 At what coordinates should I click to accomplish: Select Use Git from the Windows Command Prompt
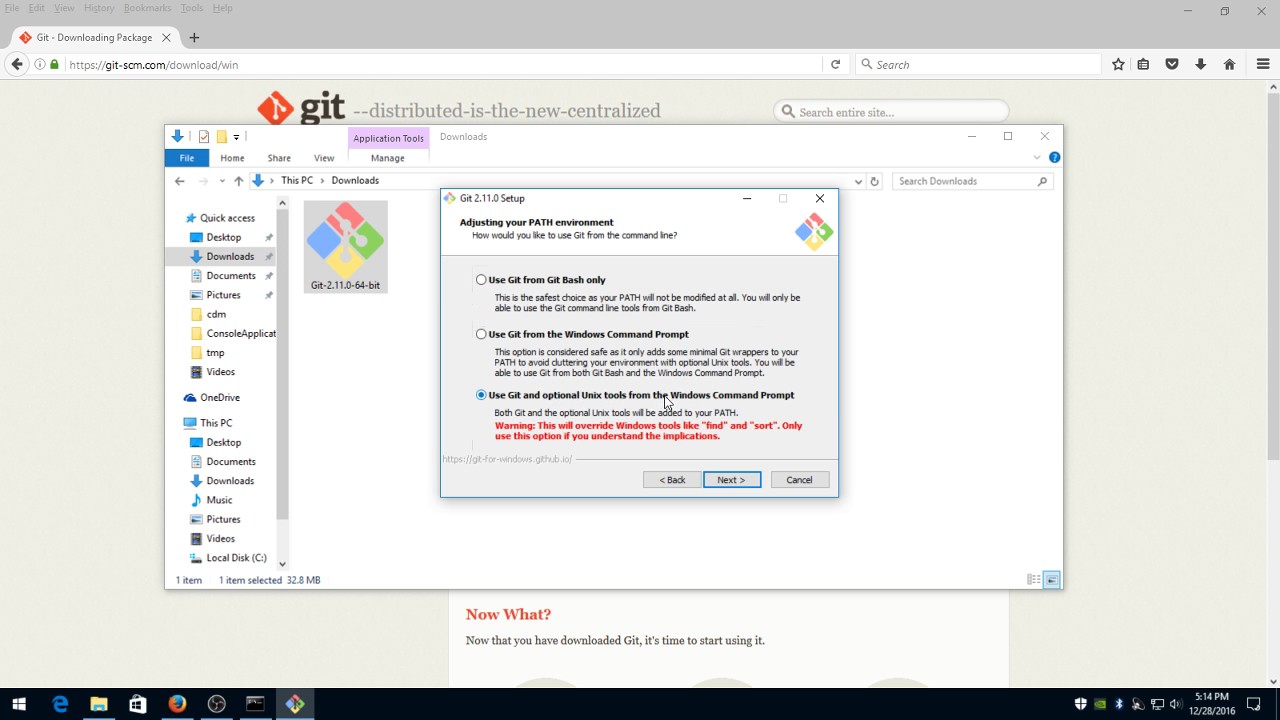coord(481,334)
